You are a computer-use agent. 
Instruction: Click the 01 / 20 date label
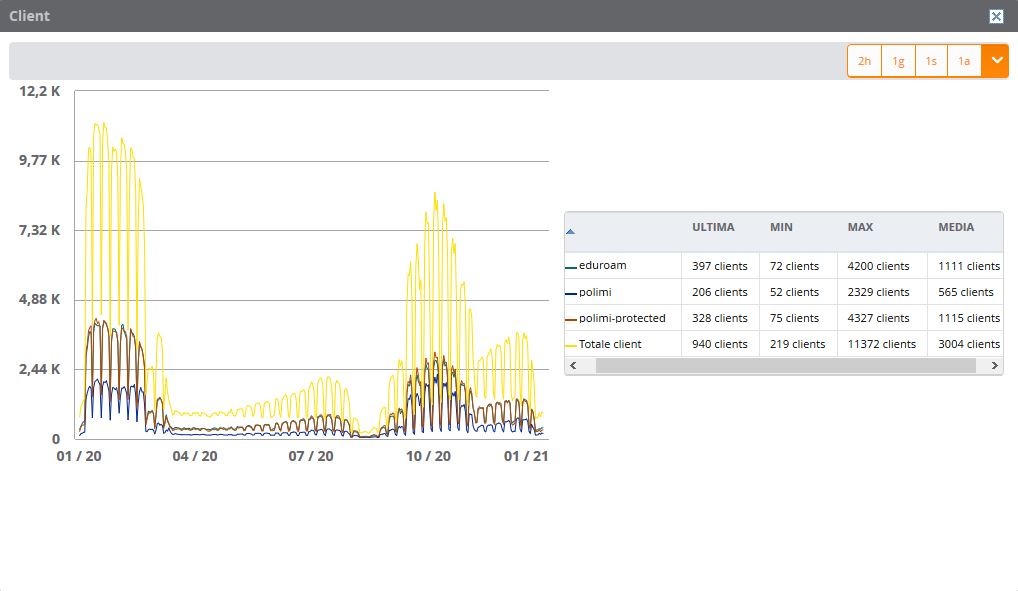[x=79, y=456]
